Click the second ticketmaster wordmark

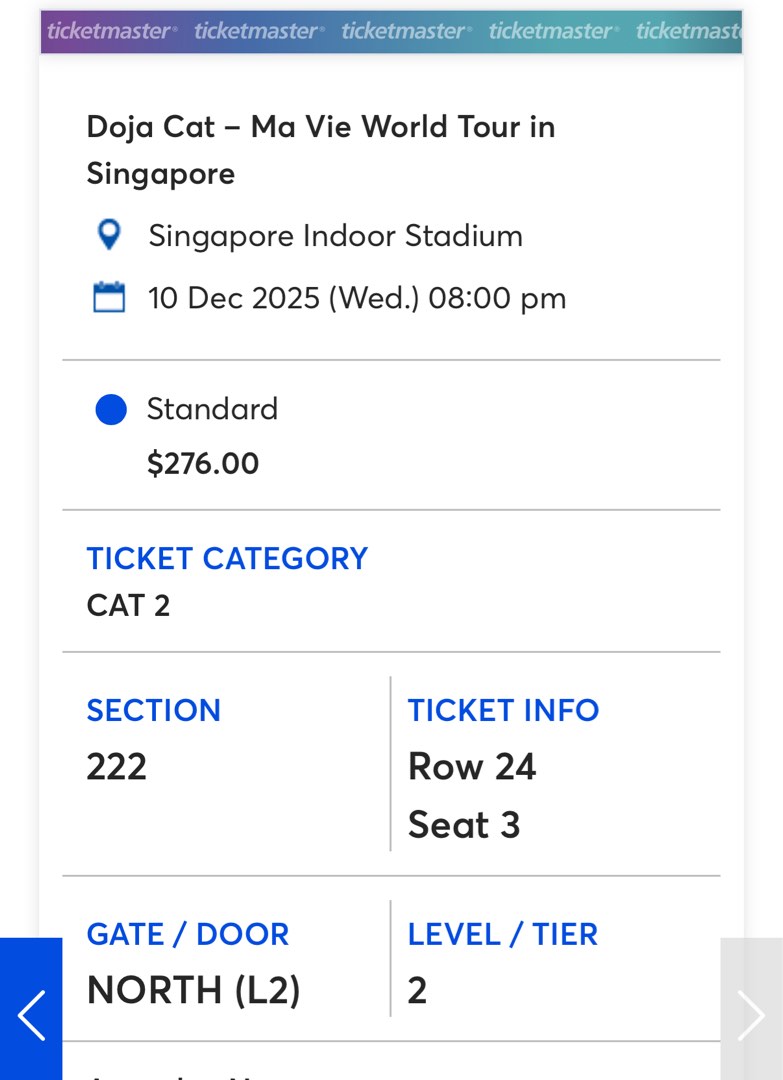click(x=256, y=31)
